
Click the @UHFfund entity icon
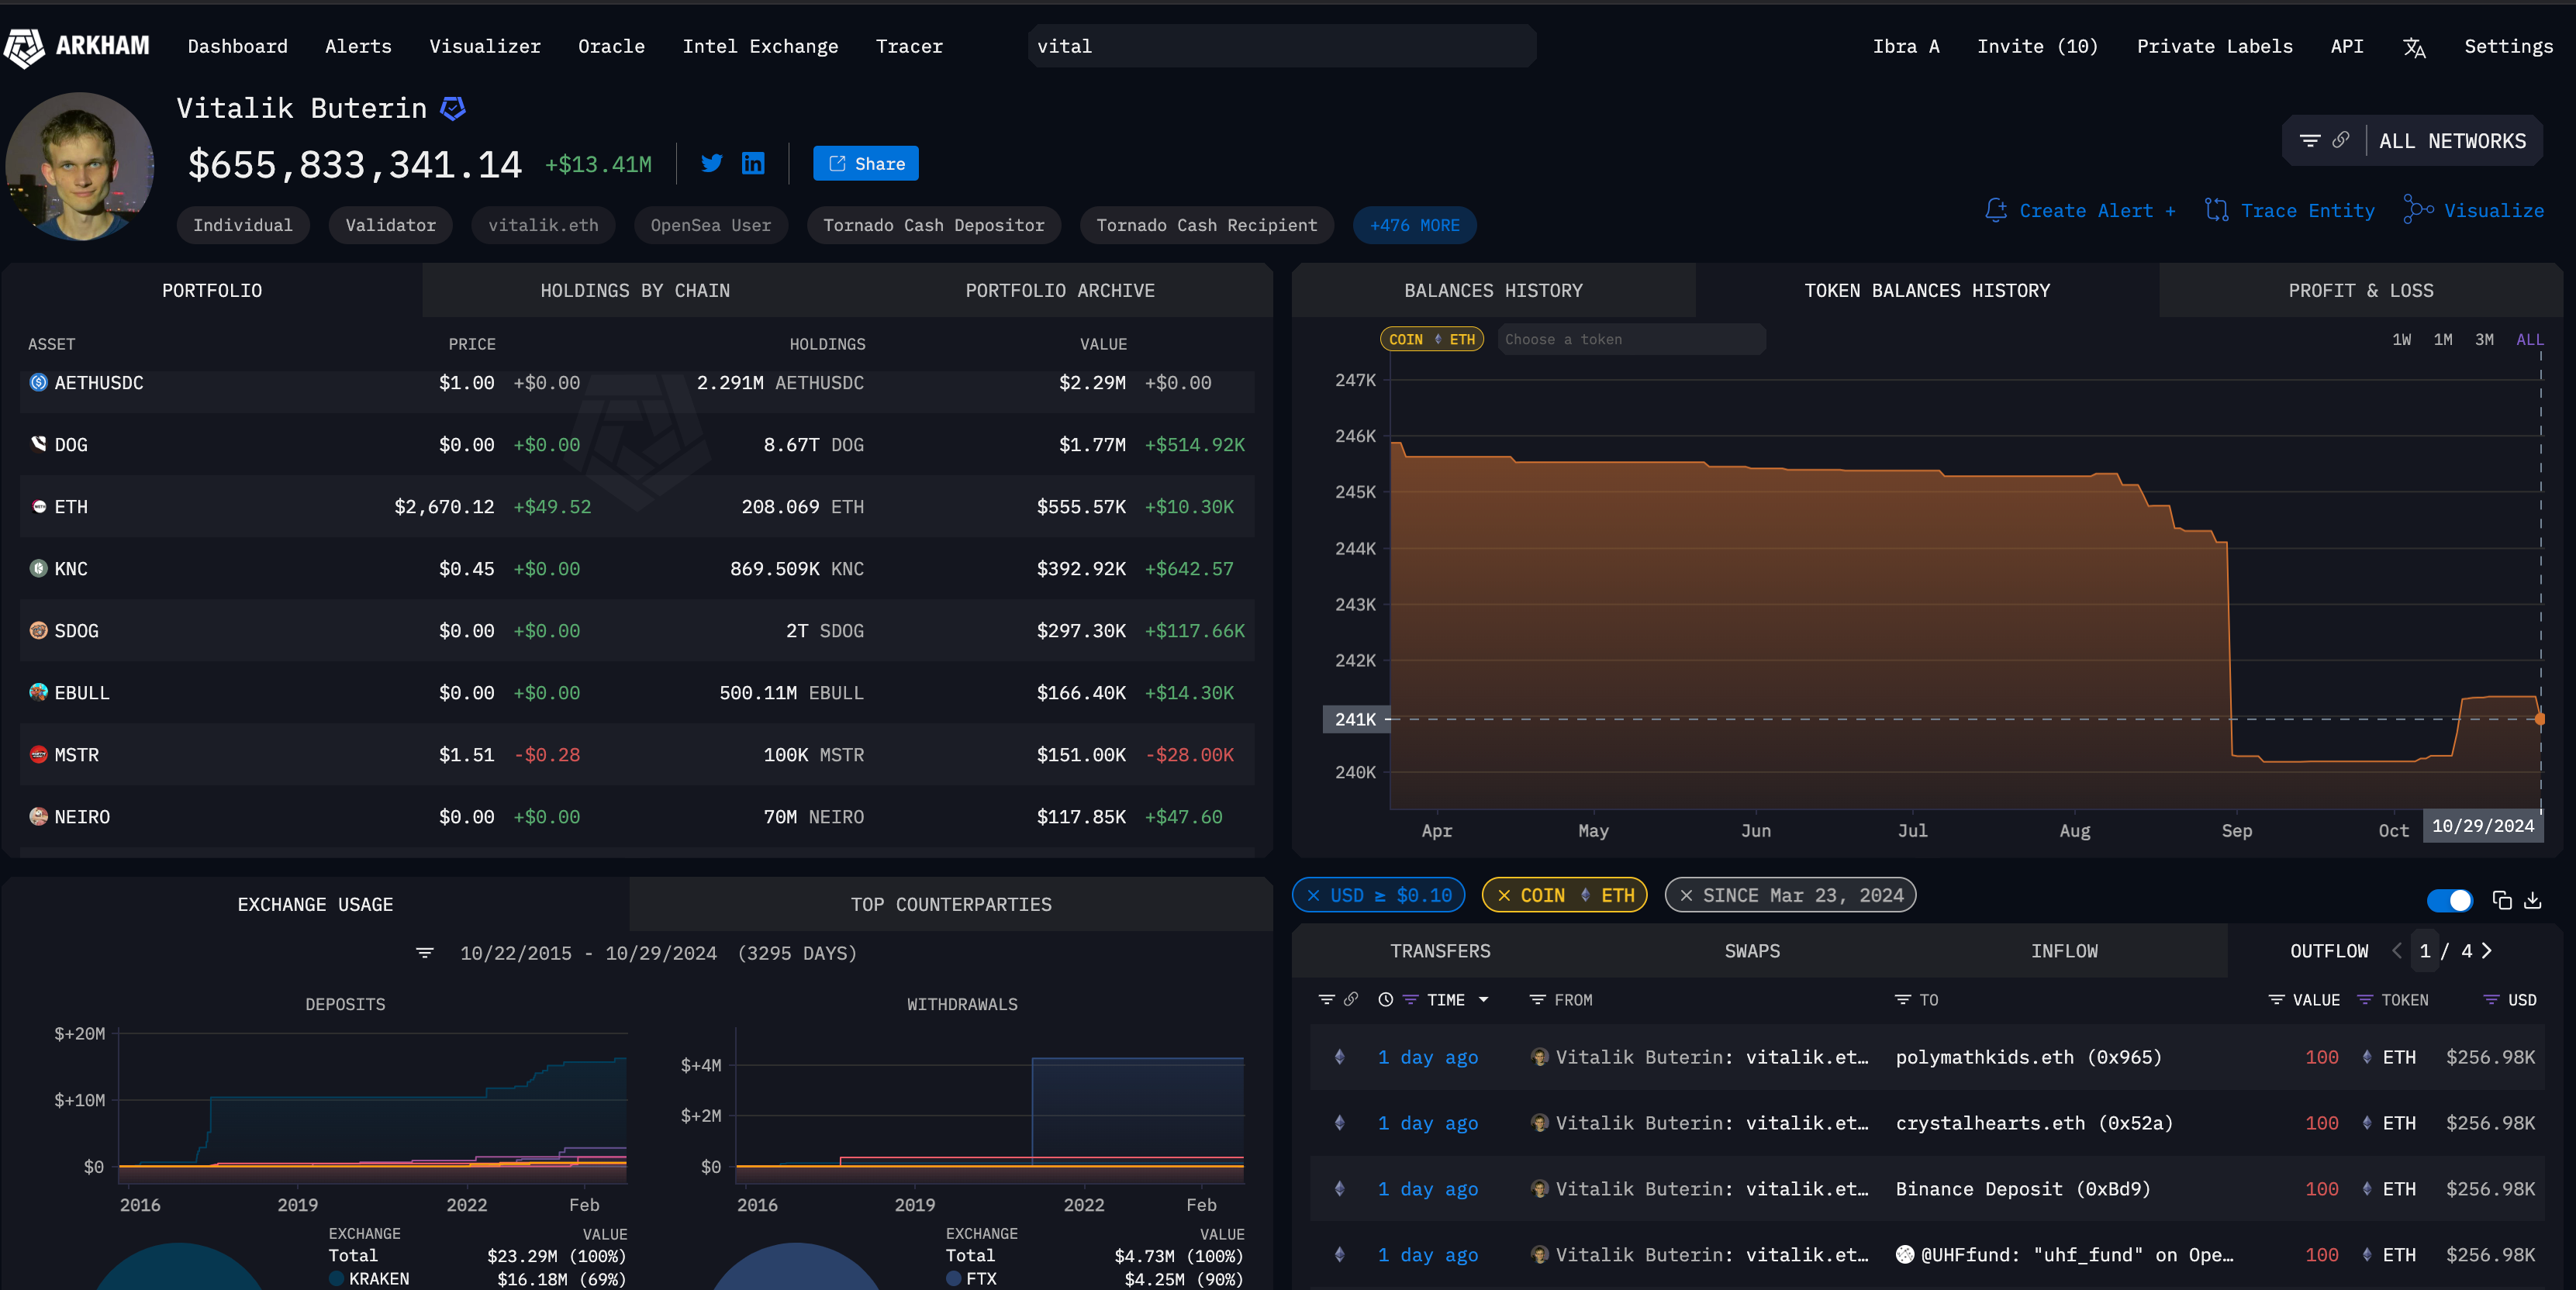point(1905,1254)
